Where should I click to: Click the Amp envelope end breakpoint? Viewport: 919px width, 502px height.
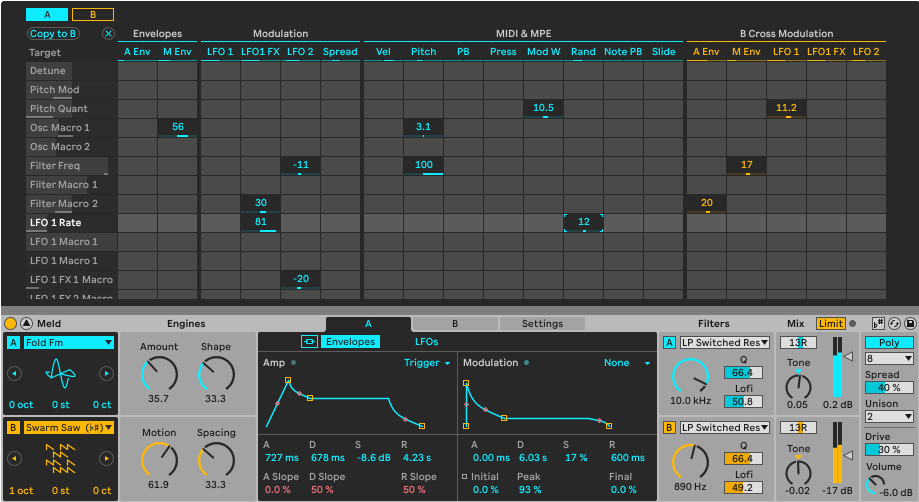[421, 426]
